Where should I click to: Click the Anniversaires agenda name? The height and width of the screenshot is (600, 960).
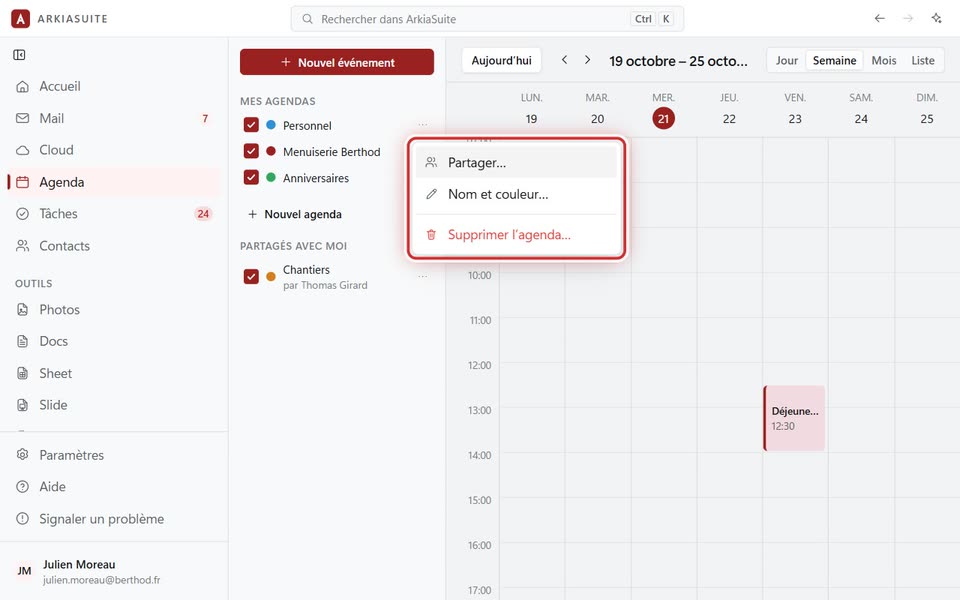(x=316, y=178)
